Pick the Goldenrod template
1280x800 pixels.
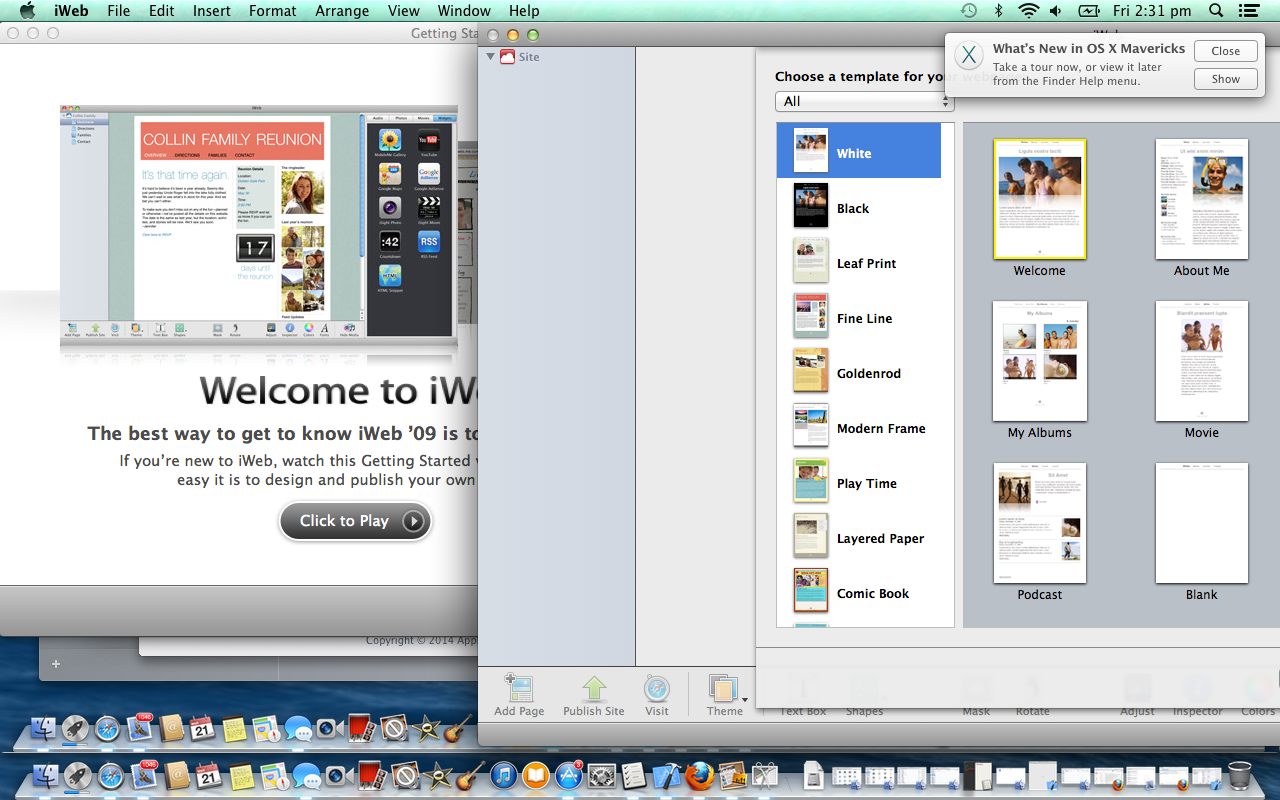pyautogui.click(x=859, y=371)
